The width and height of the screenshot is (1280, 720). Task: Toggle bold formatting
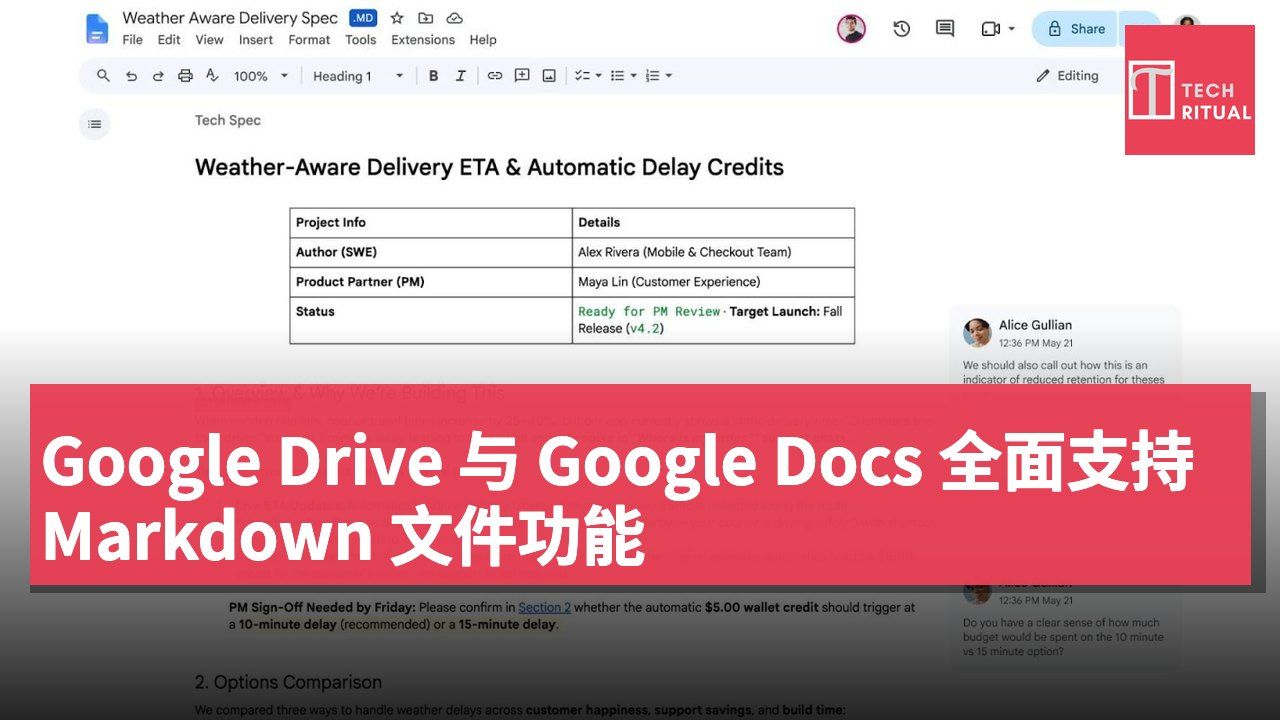(433, 76)
